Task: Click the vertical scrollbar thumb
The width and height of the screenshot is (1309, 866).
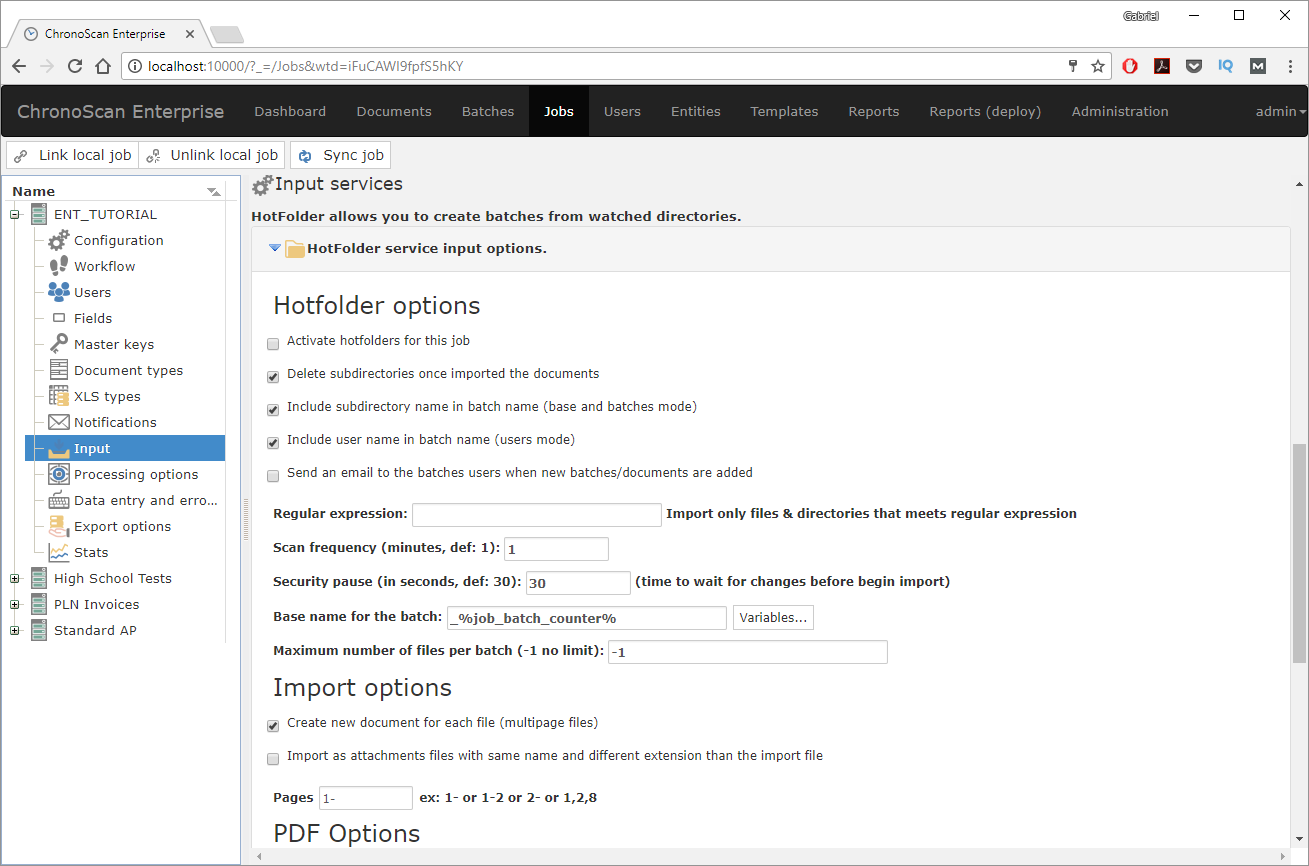Action: tap(1299, 552)
